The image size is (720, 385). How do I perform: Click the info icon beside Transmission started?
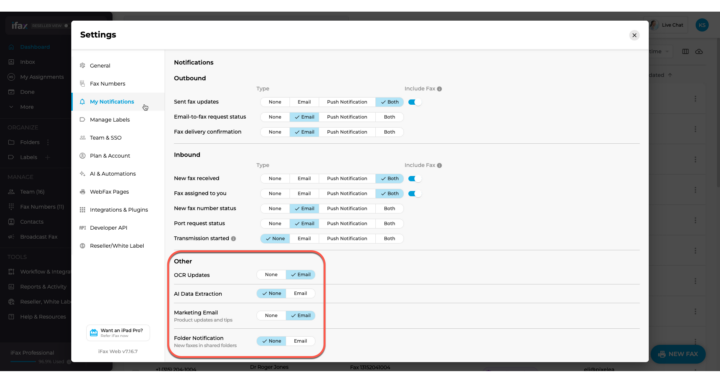coord(234,238)
